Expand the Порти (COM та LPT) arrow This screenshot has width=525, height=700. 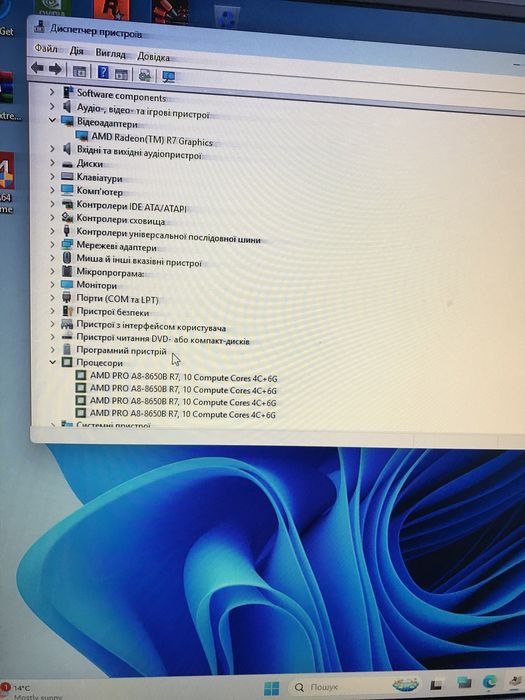tap(52, 297)
